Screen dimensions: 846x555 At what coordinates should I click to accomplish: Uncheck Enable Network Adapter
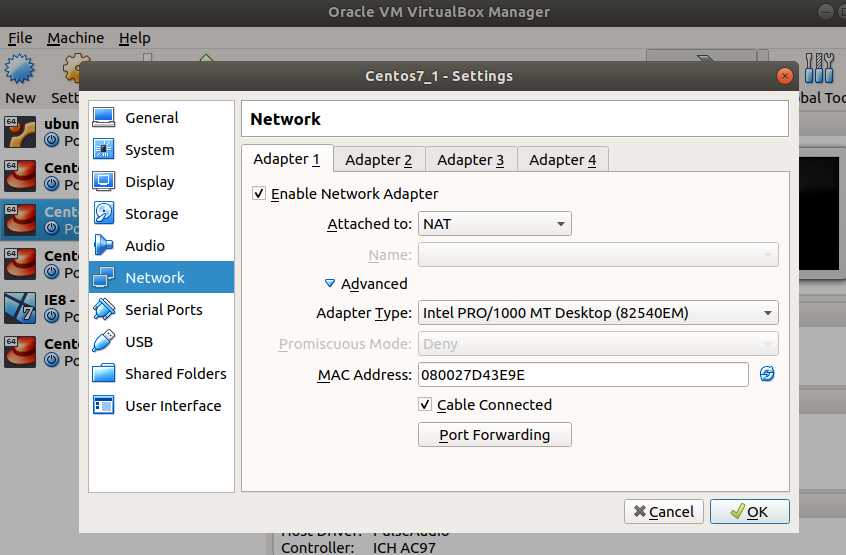pos(260,194)
